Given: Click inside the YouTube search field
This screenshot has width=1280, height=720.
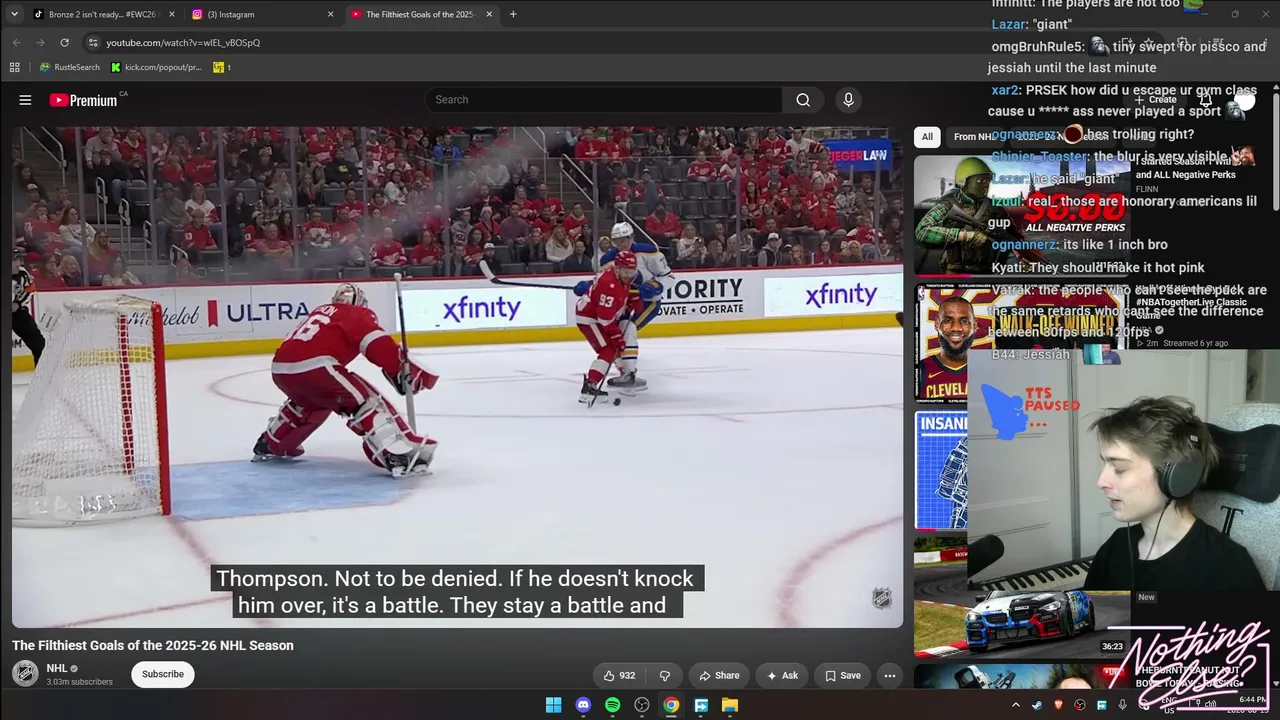Looking at the screenshot, I should (603, 100).
